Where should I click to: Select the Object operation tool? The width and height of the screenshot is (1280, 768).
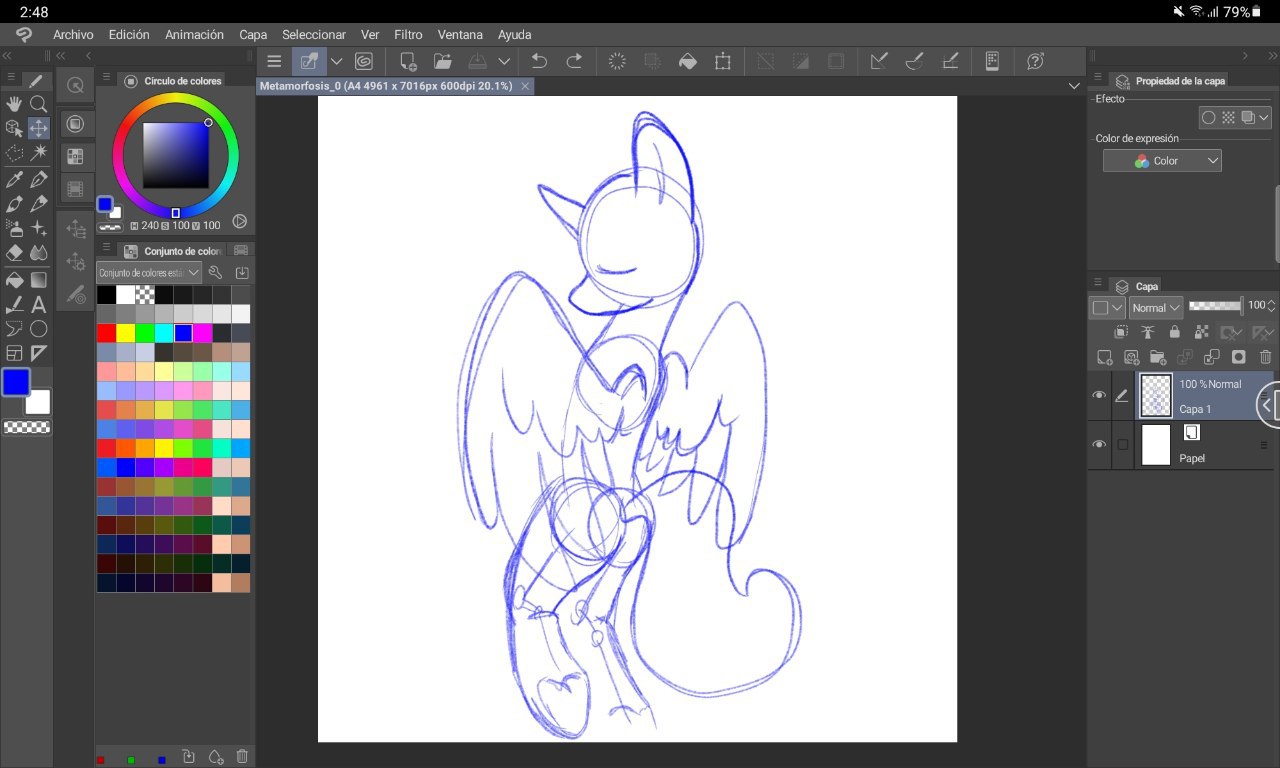coord(14,128)
